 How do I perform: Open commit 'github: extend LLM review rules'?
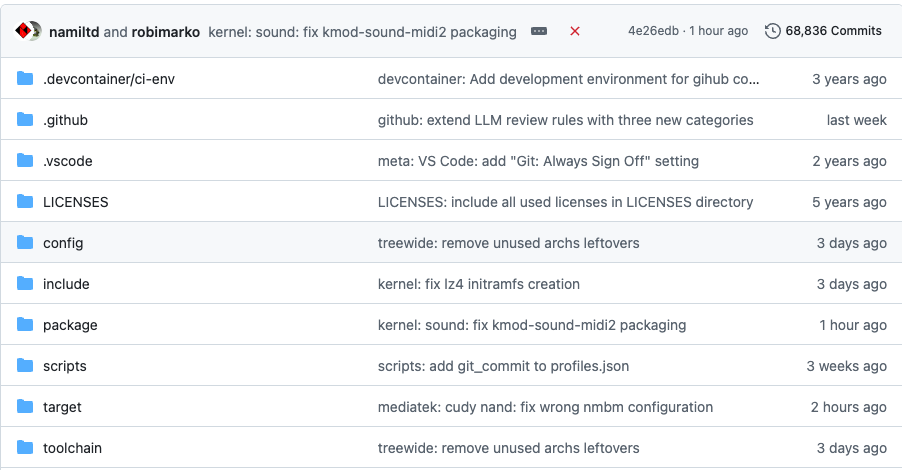[x=565, y=120]
